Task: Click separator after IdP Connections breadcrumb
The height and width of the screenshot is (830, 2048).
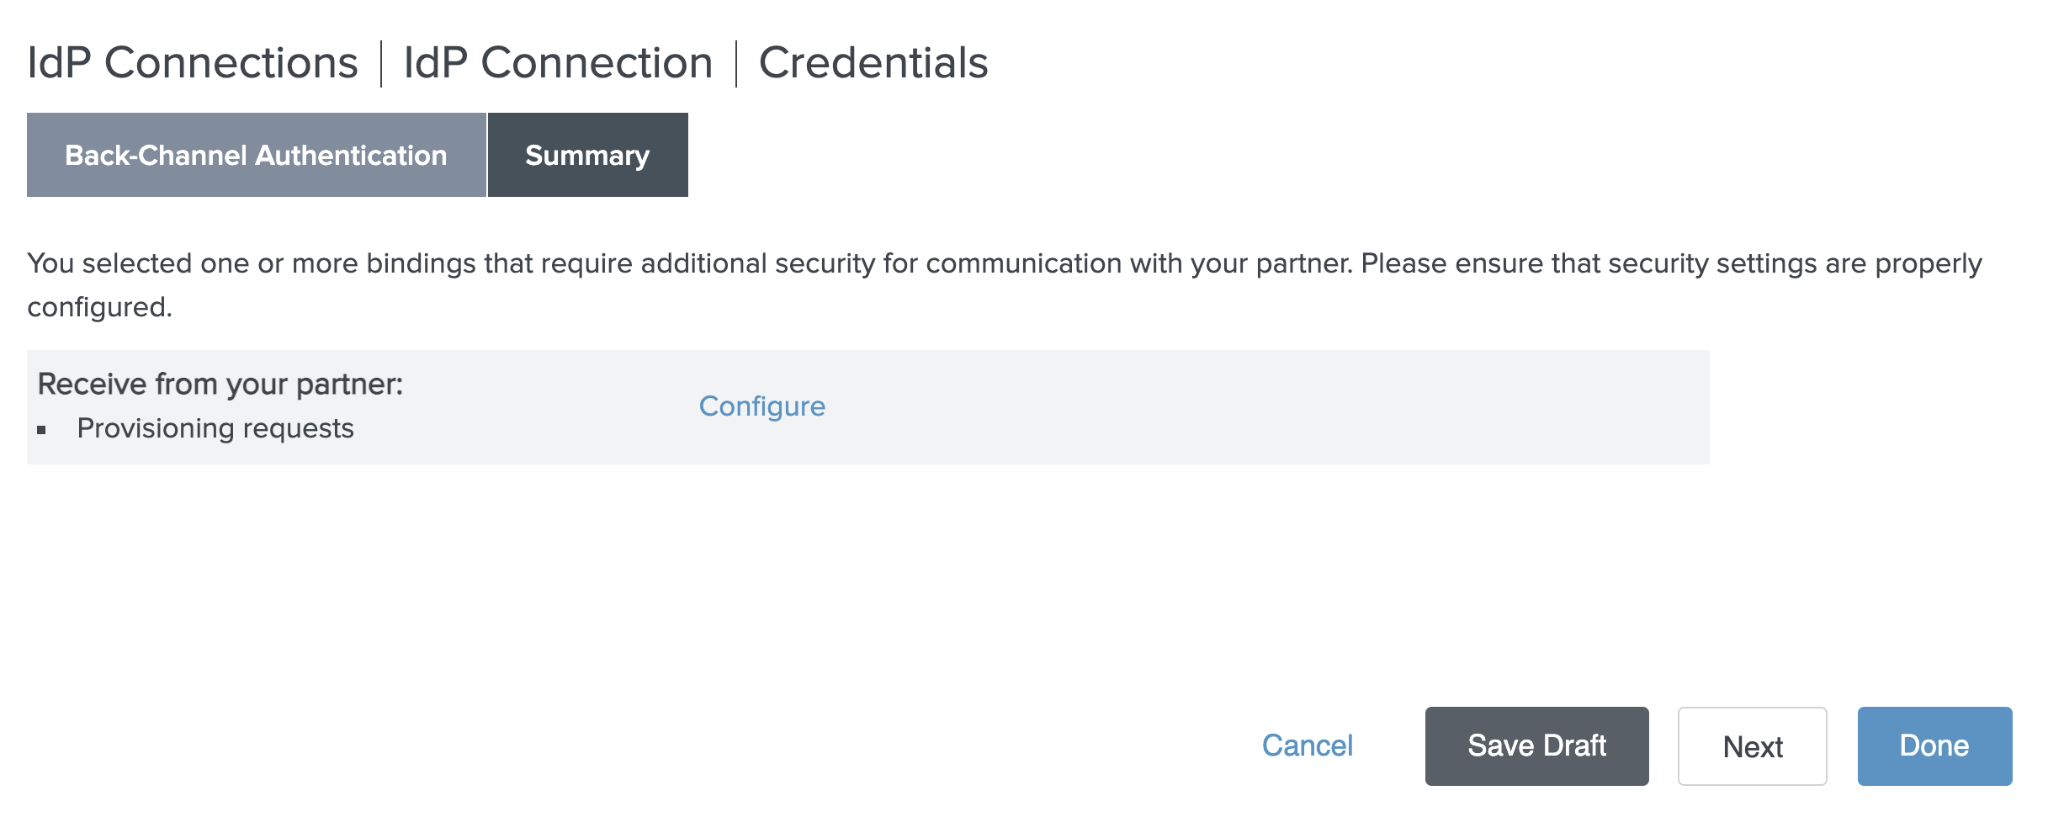Action: coord(381,63)
